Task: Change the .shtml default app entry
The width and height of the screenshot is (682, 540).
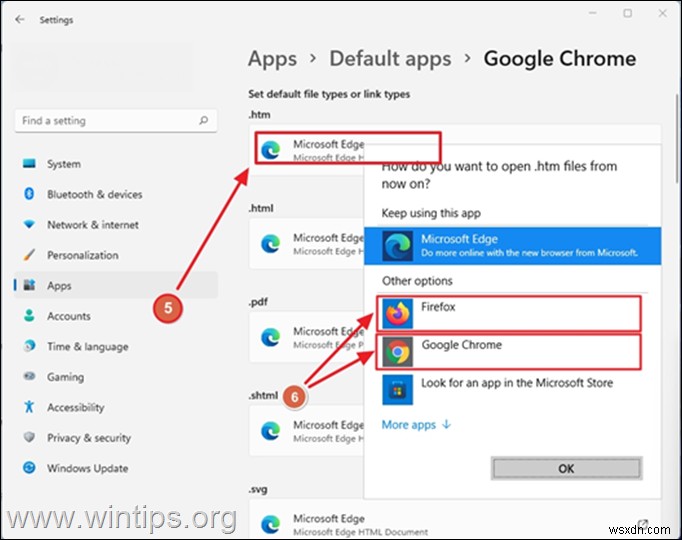Action: (x=307, y=431)
